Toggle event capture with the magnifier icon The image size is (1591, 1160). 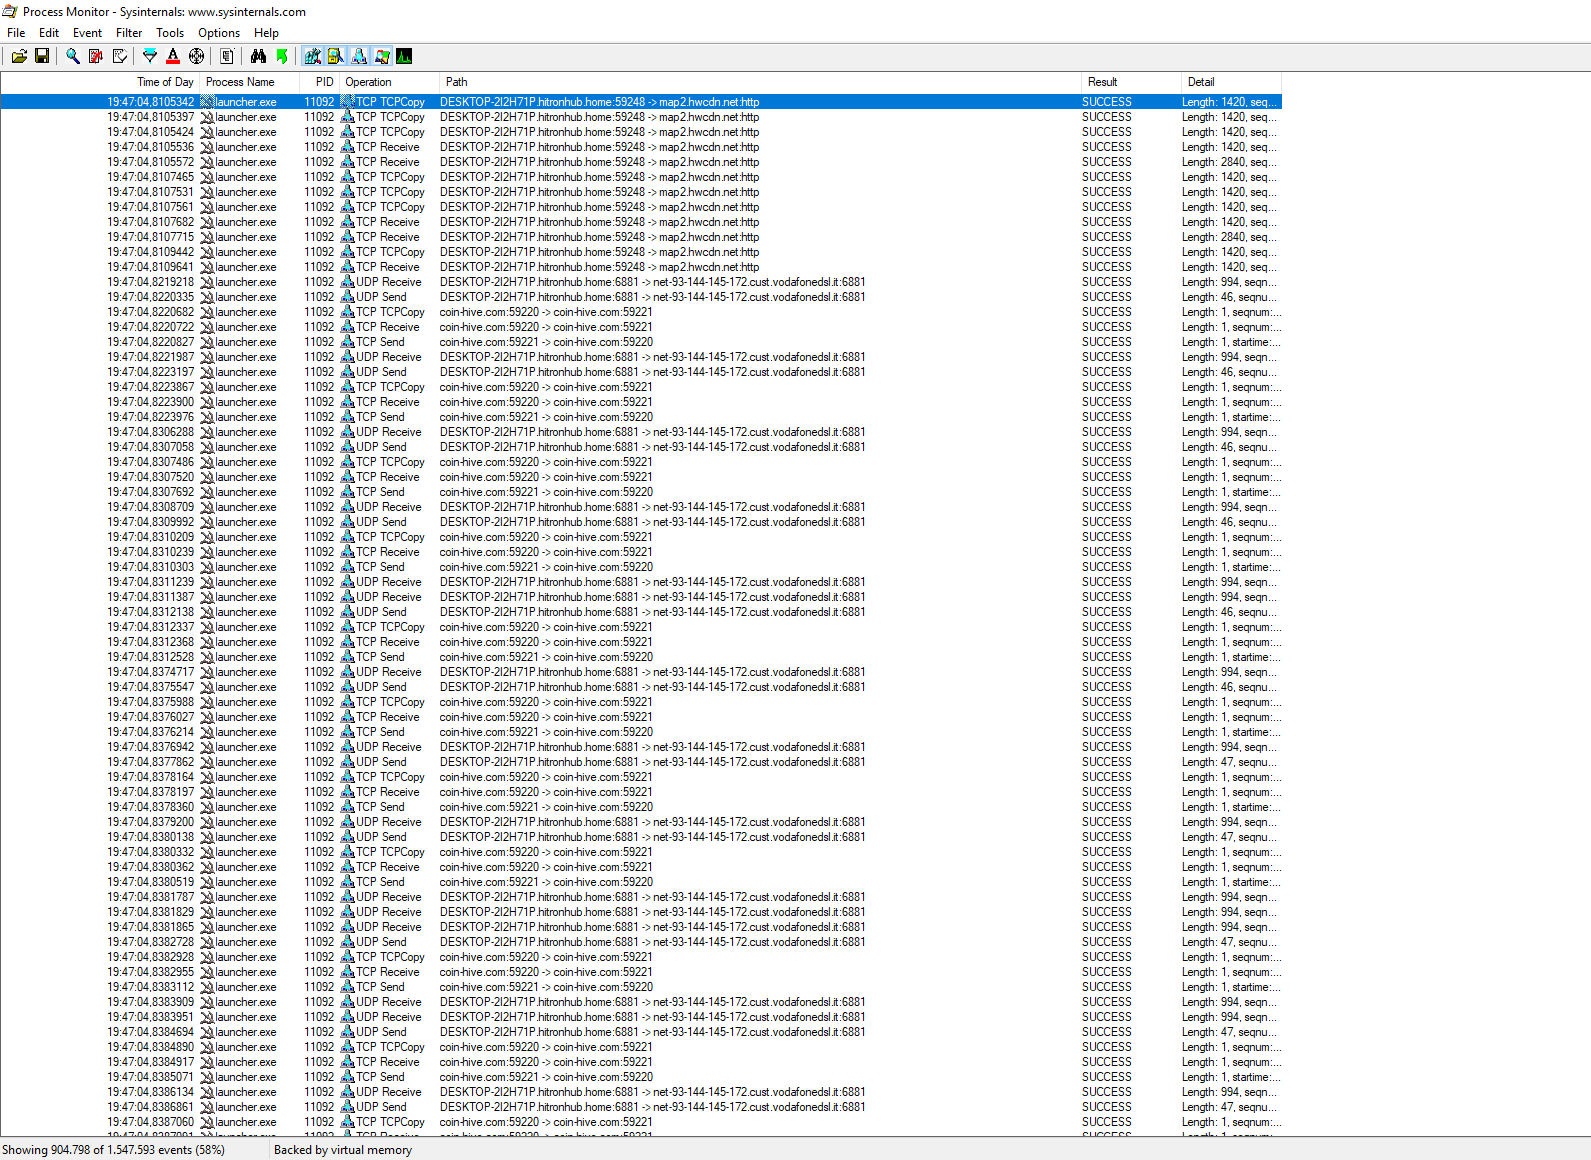73,56
